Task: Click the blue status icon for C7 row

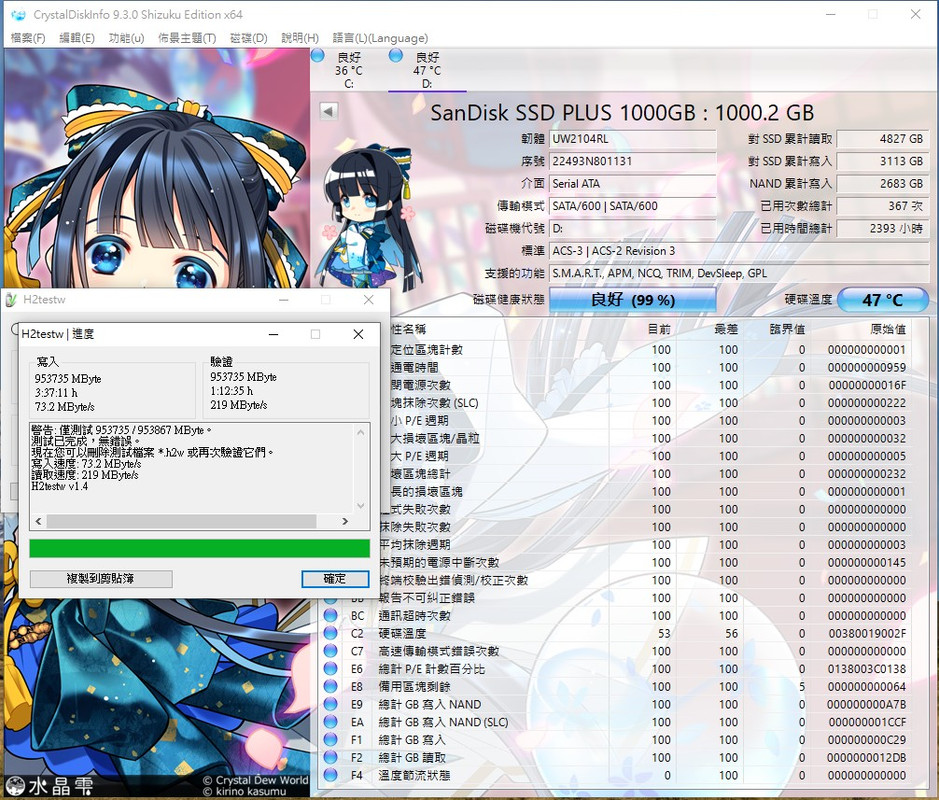Action: point(330,650)
